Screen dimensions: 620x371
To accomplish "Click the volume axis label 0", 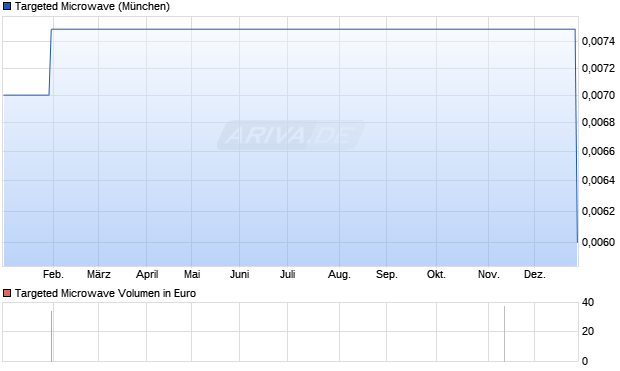I will point(585,361).
